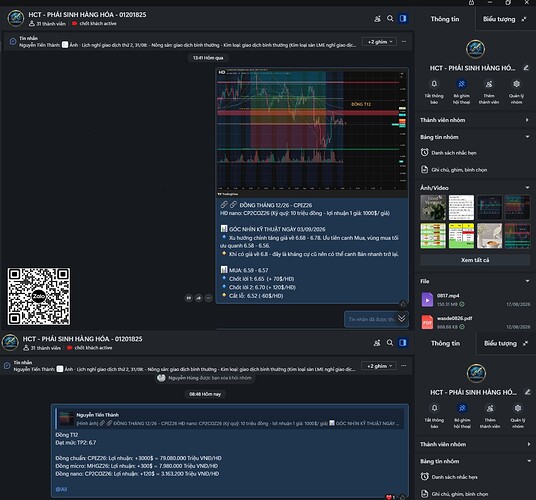The width and height of the screenshot is (536, 500).
Task: Open quoted Nguyễn Tiến Thành message in reply
Action: click(230, 419)
